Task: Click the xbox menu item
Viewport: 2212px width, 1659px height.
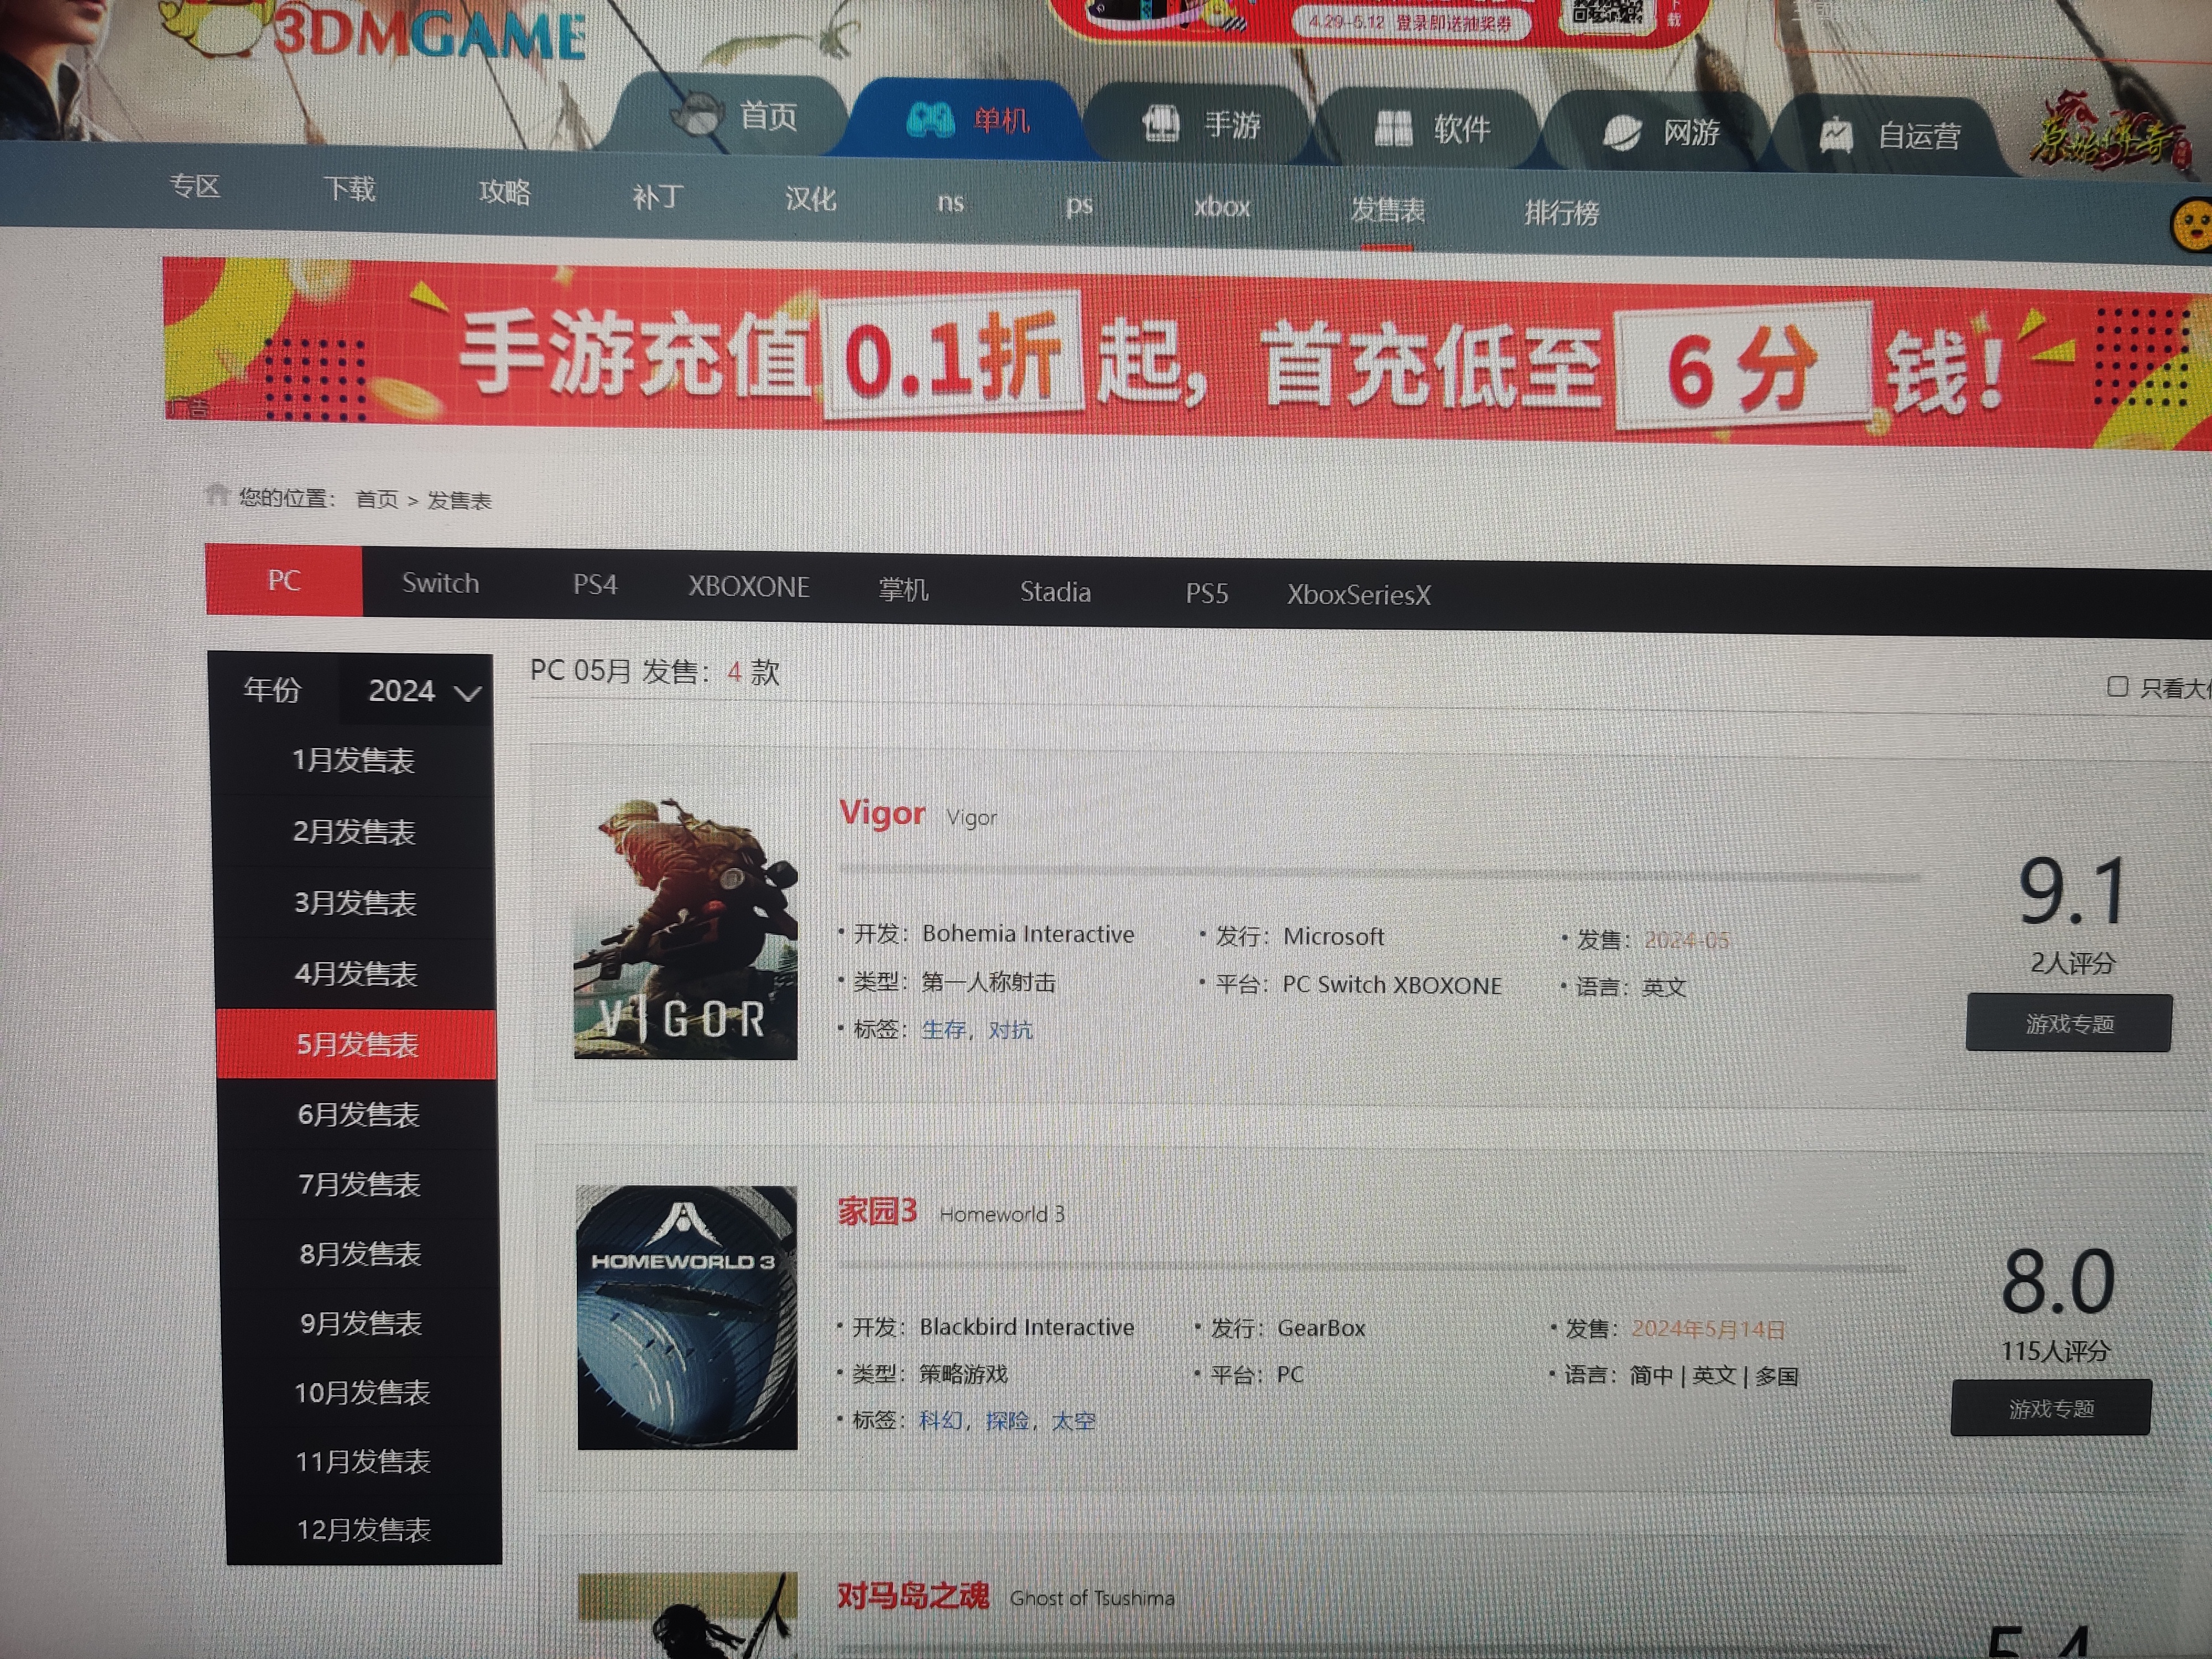Action: 1222,207
